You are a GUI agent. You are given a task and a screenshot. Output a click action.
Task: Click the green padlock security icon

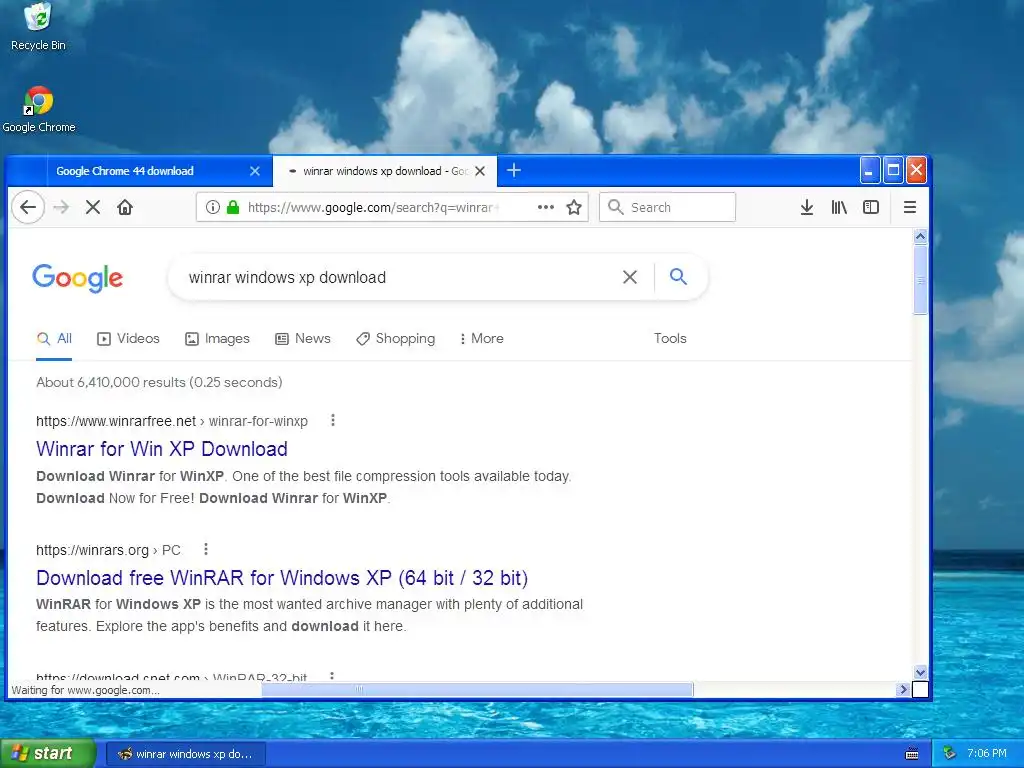[232, 207]
